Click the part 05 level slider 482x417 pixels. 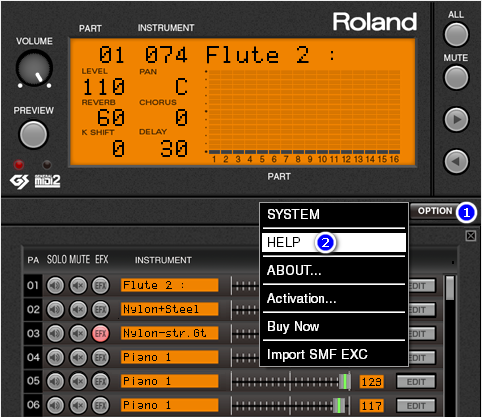291,381
